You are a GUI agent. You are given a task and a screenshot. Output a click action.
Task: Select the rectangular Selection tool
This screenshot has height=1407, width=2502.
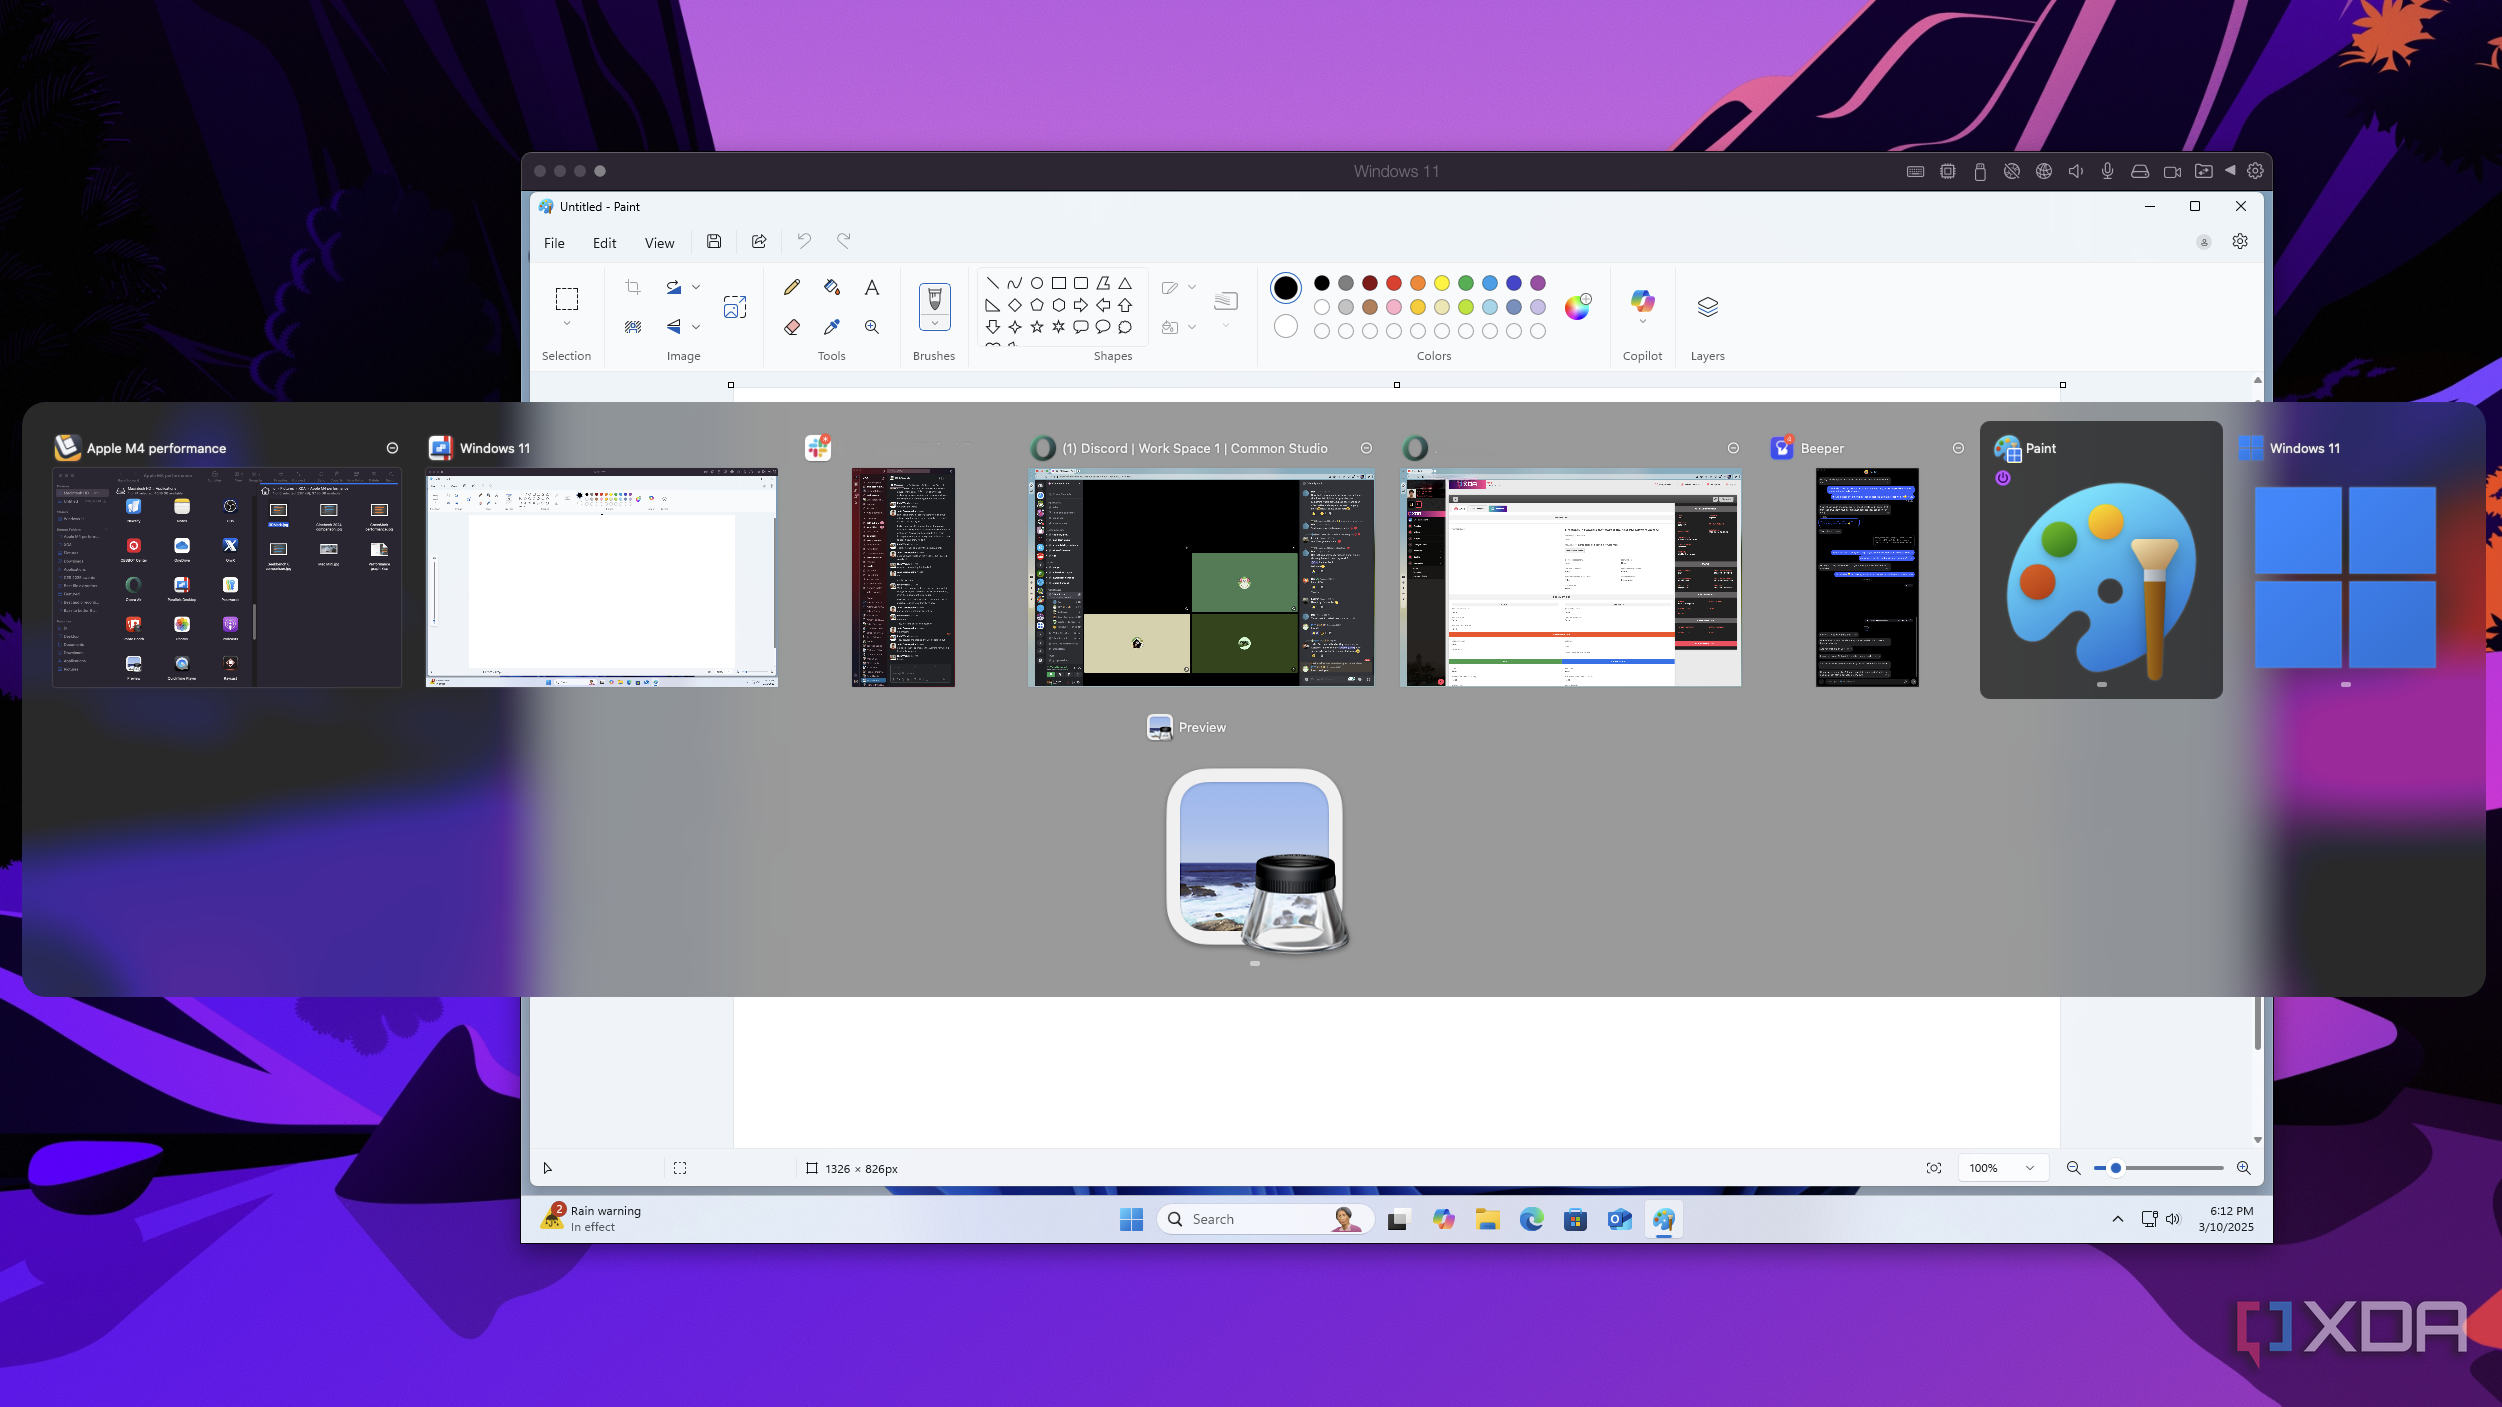[567, 299]
